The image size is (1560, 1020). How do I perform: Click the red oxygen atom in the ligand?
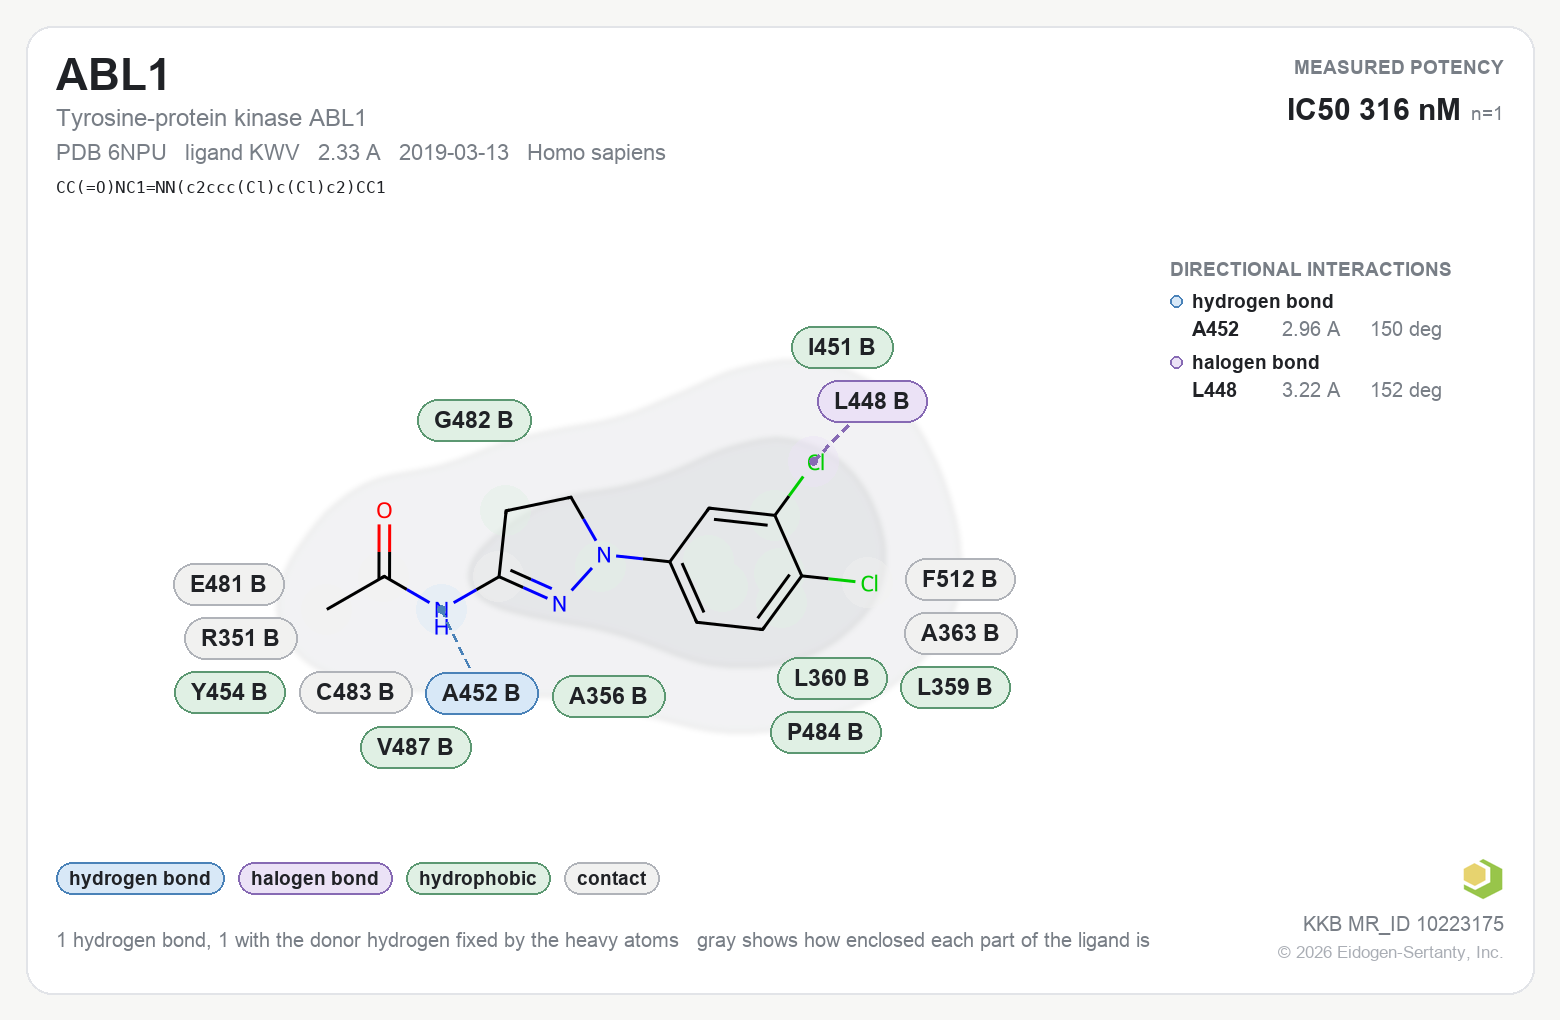point(384,511)
